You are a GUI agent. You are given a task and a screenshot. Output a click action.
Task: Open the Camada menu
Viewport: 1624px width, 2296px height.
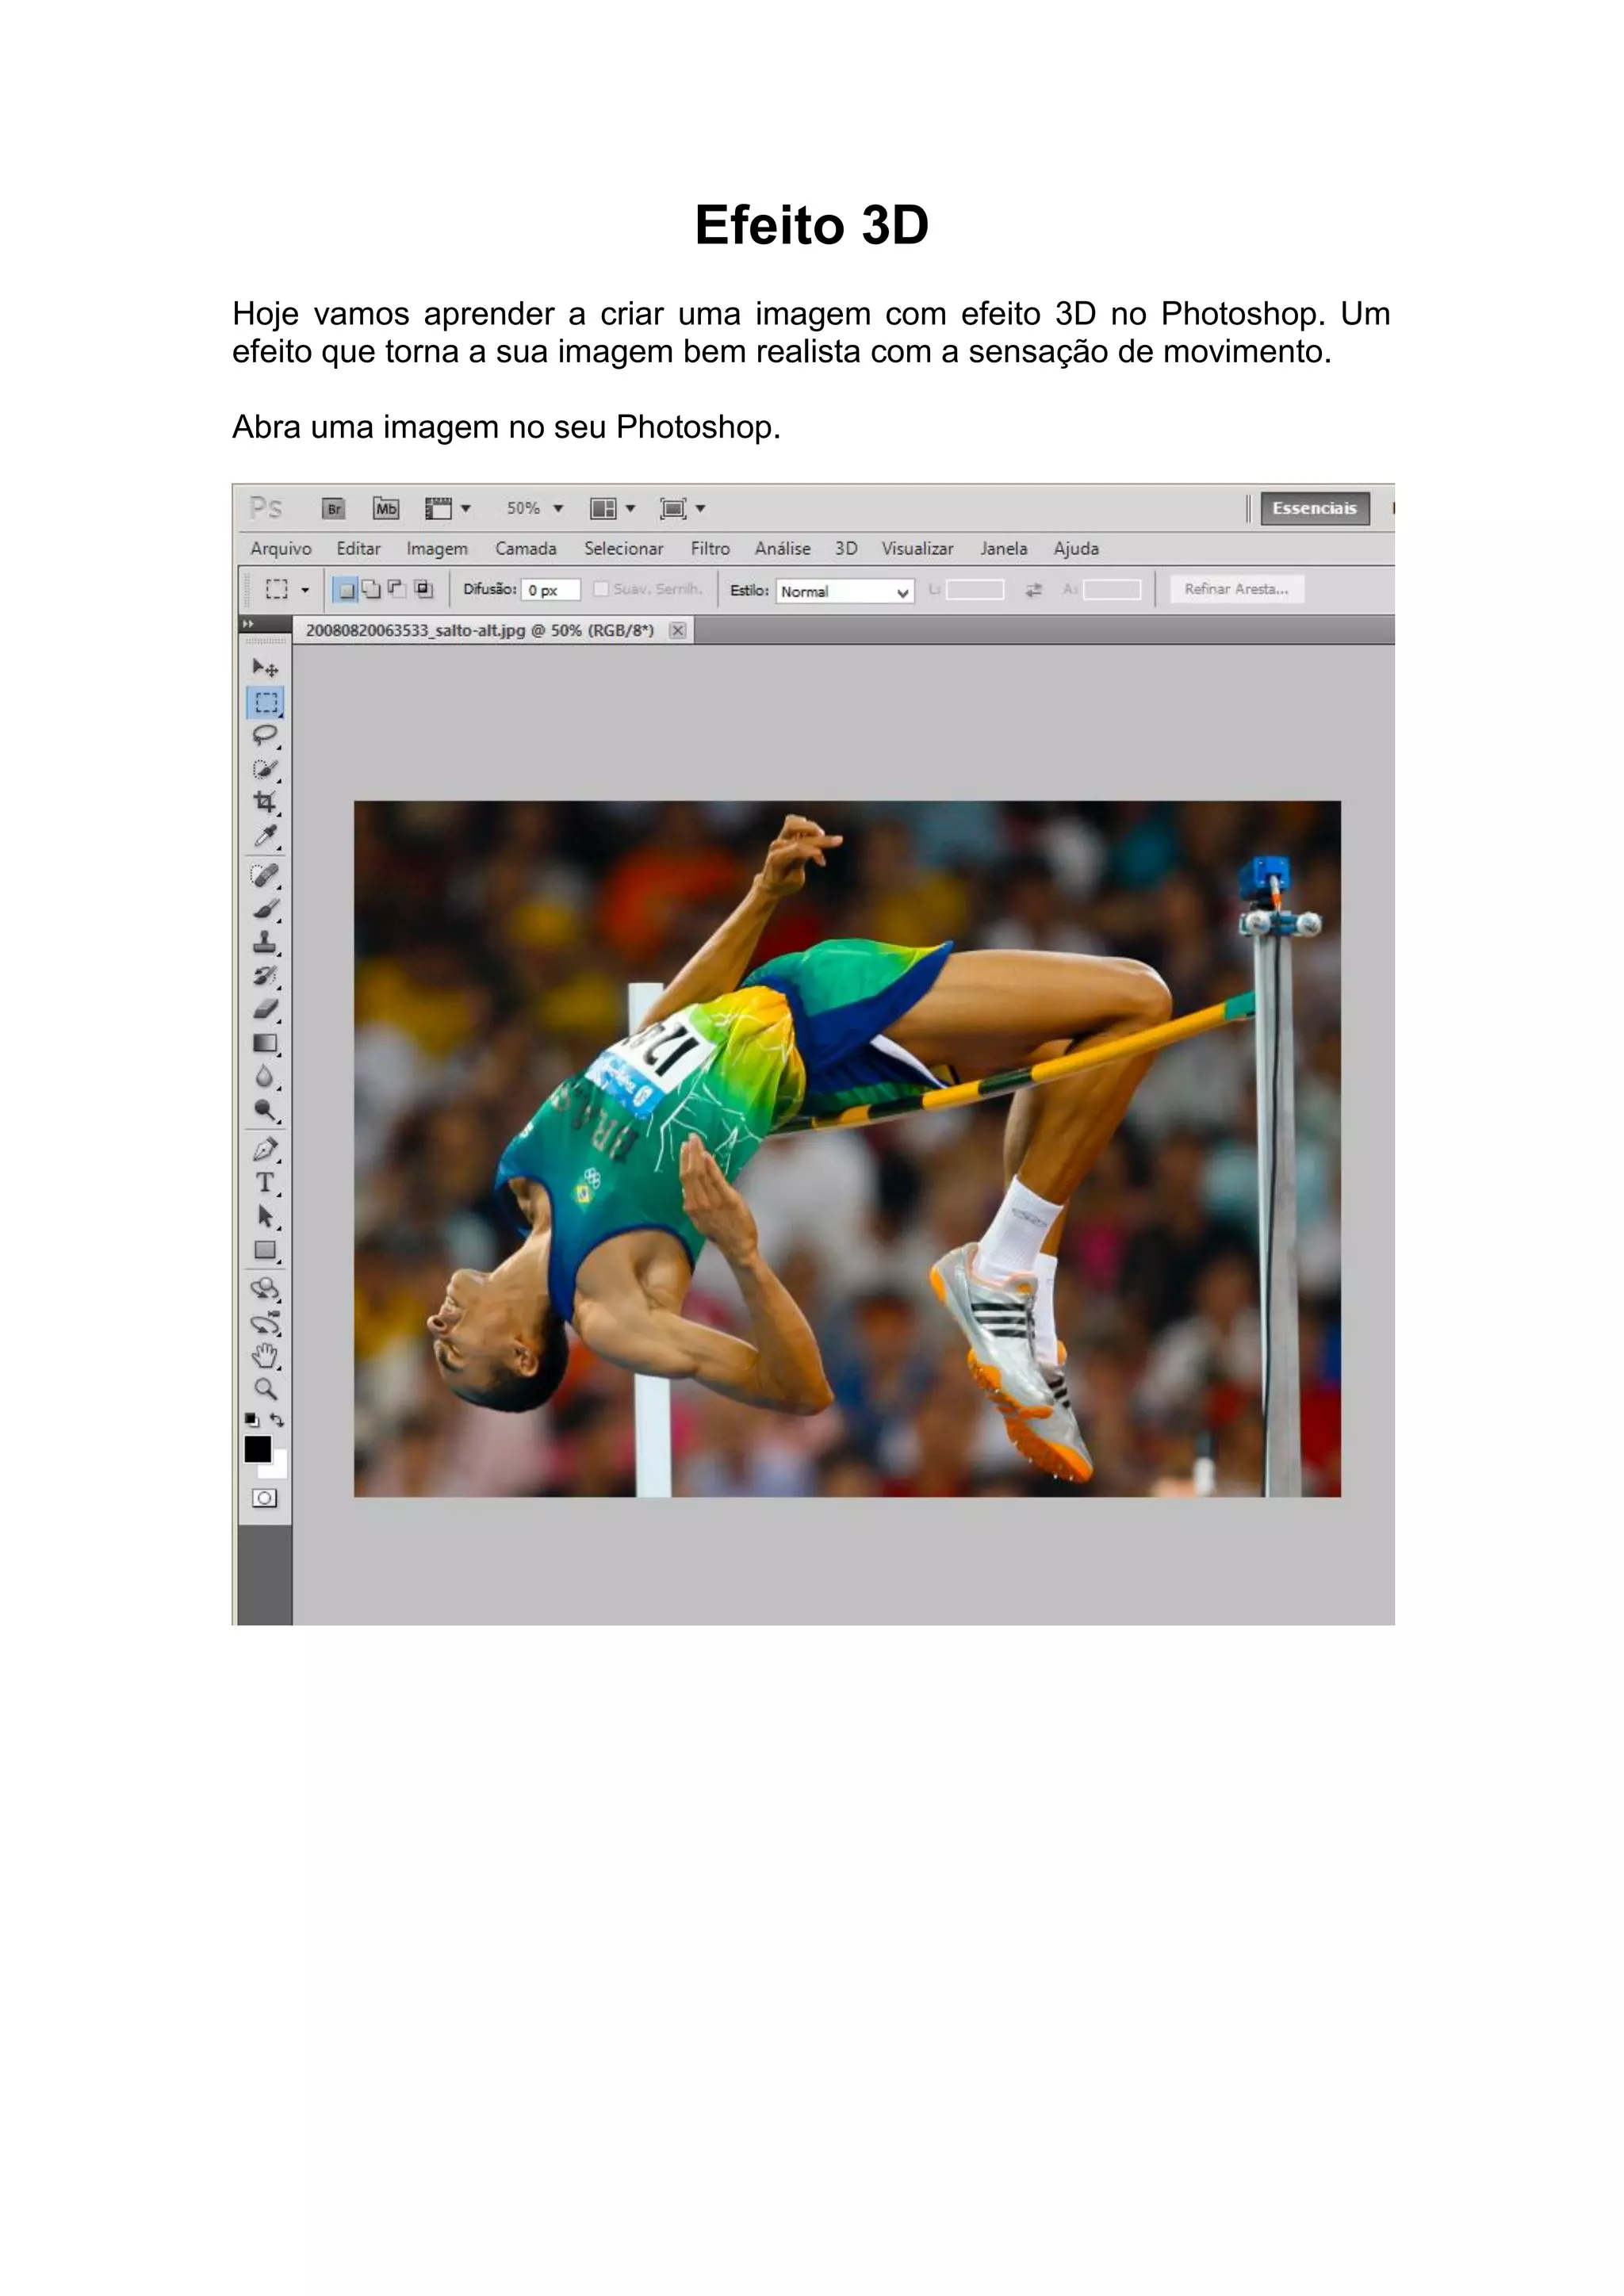tap(525, 548)
